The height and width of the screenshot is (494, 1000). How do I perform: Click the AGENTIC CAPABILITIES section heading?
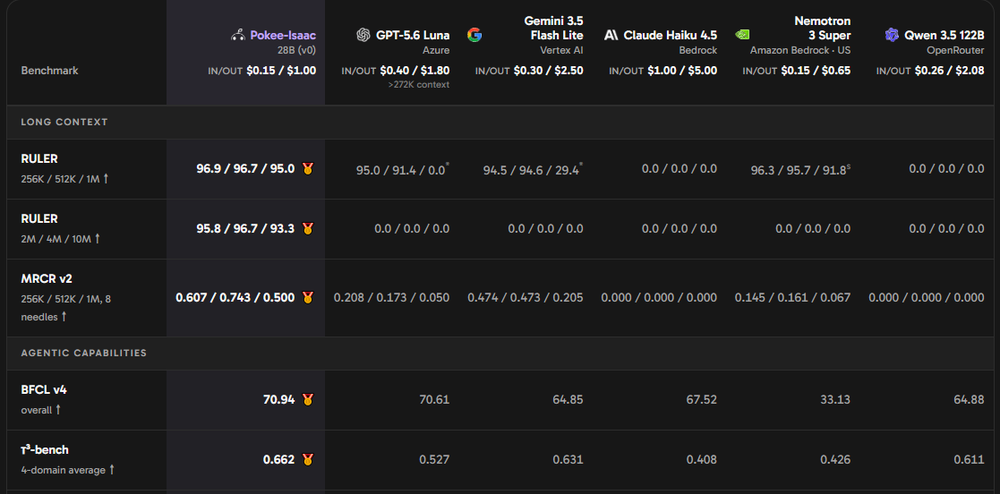coord(84,352)
